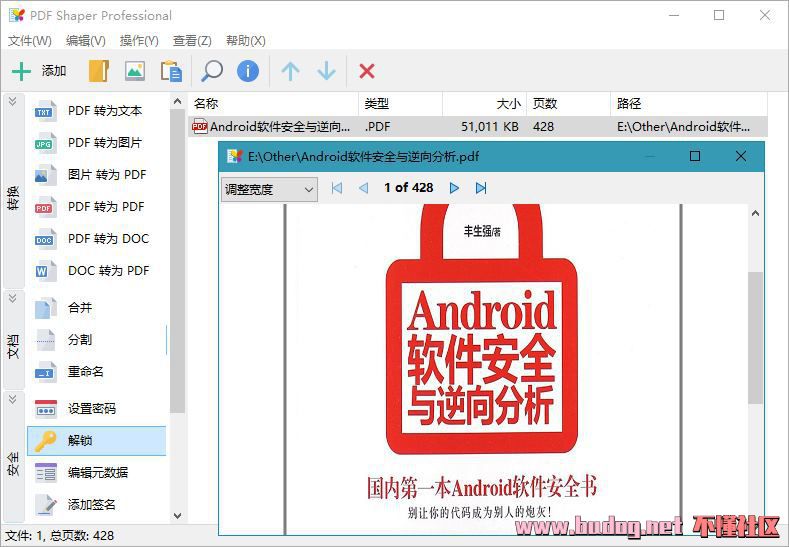Sort file list by 类型 column

pyautogui.click(x=401, y=104)
